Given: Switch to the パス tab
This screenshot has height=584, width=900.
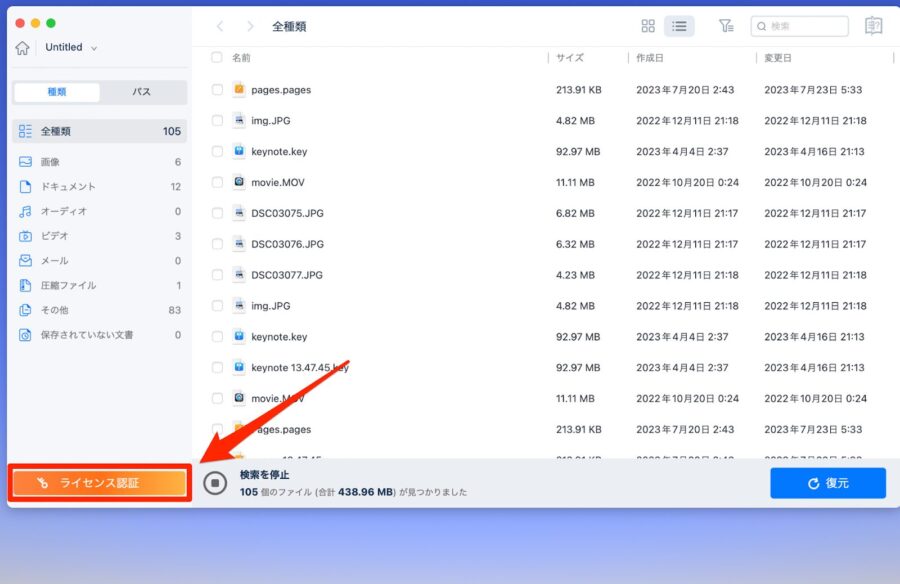Looking at the screenshot, I should click(x=142, y=92).
